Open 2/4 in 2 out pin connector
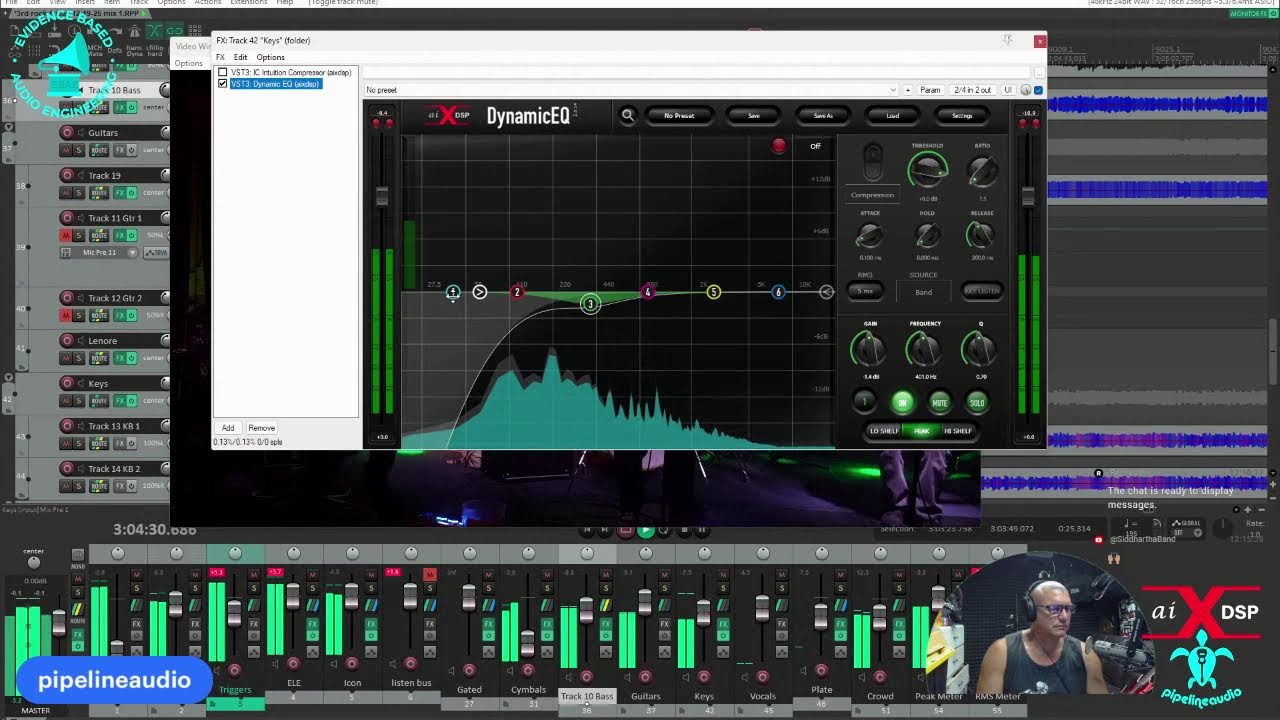 [x=972, y=90]
